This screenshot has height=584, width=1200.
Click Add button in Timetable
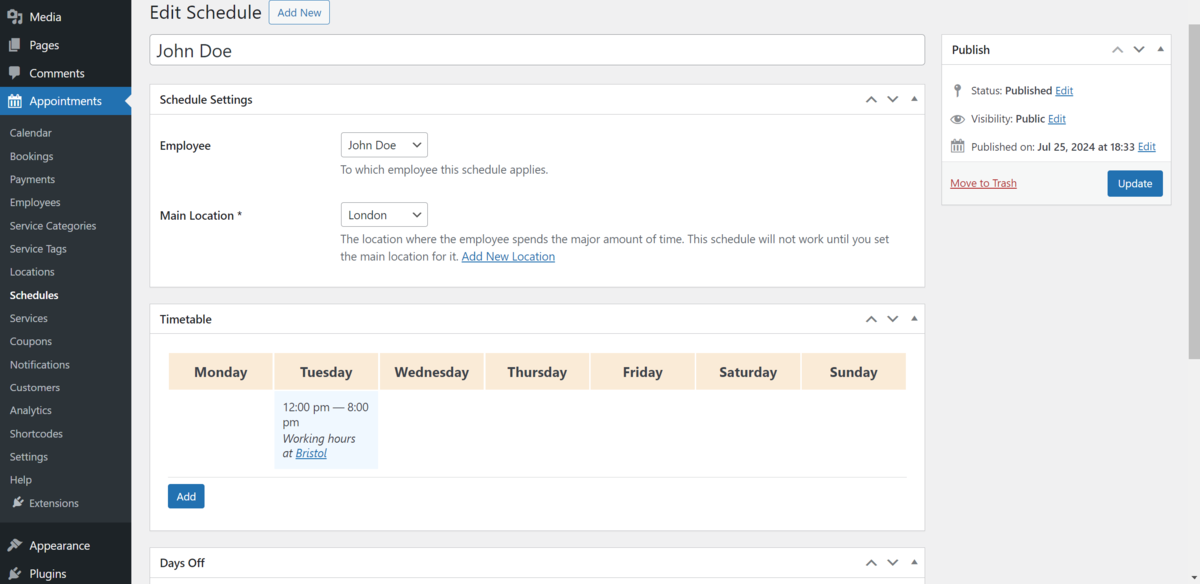coord(186,496)
